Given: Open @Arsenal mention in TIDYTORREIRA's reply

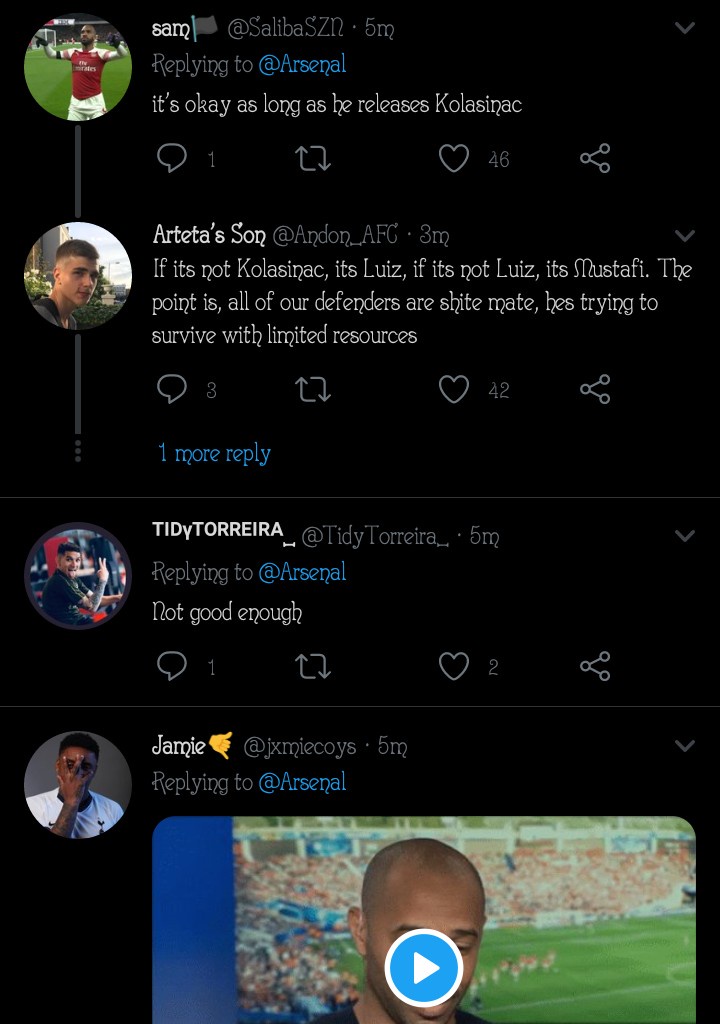Looking at the screenshot, I should pyautogui.click(x=302, y=572).
